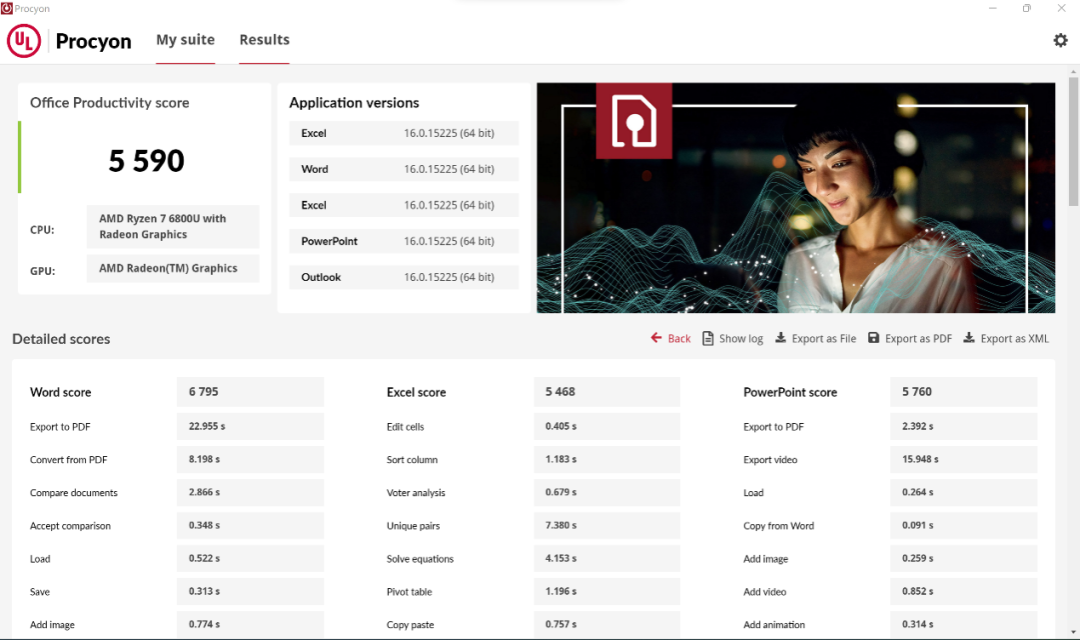This screenshot has height=640, width=1080.
Task: Click the Word score value 6 795
Action: tap(250, 392)
